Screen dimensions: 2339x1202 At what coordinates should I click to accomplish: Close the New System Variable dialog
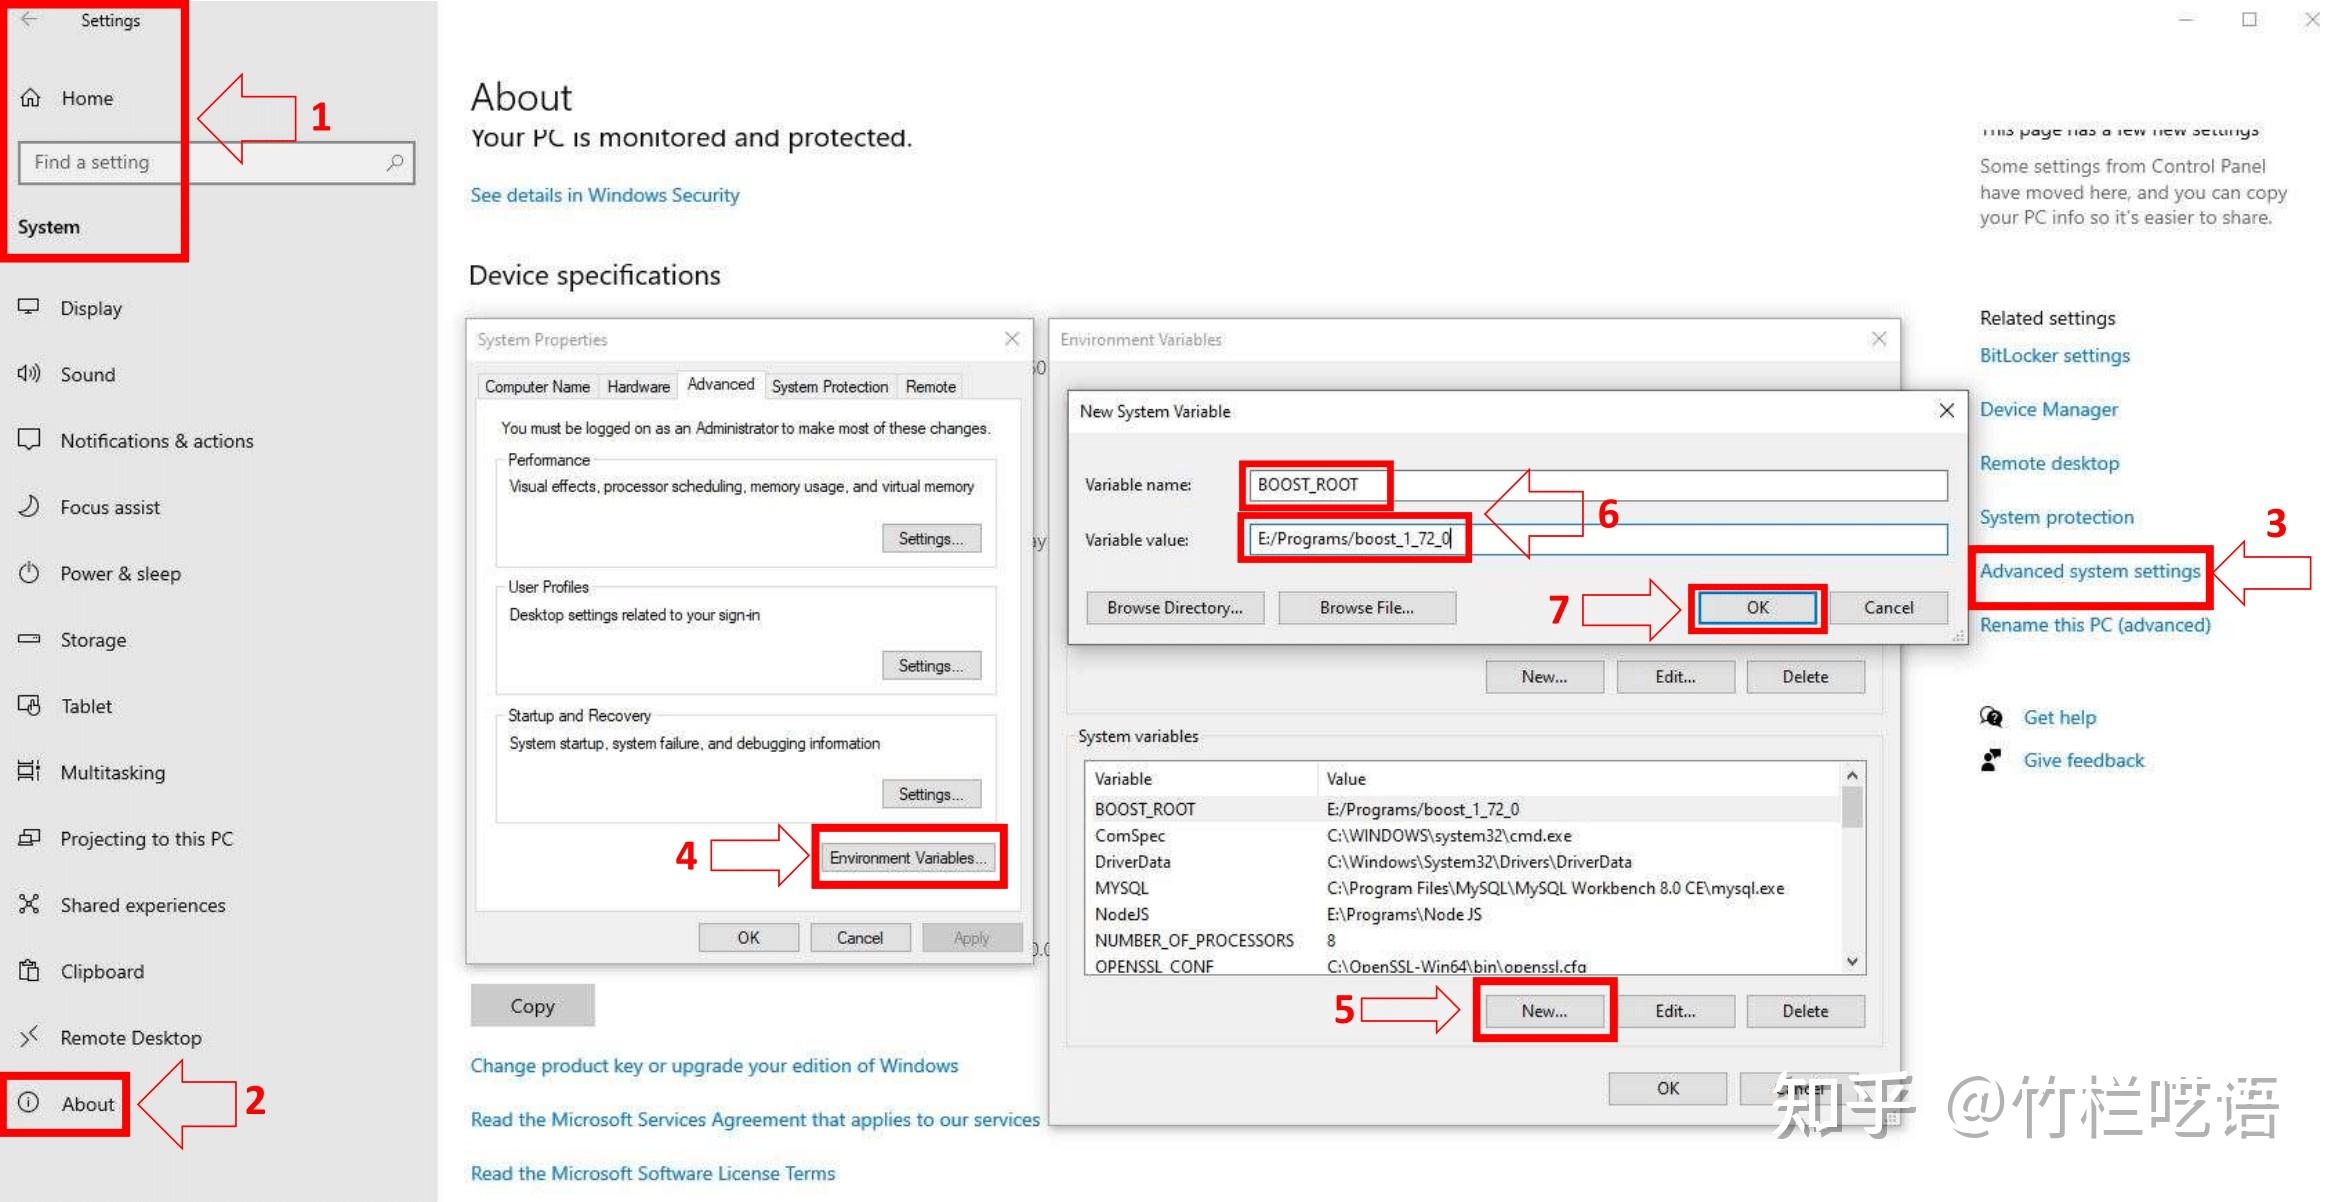tap(1946, 411)
